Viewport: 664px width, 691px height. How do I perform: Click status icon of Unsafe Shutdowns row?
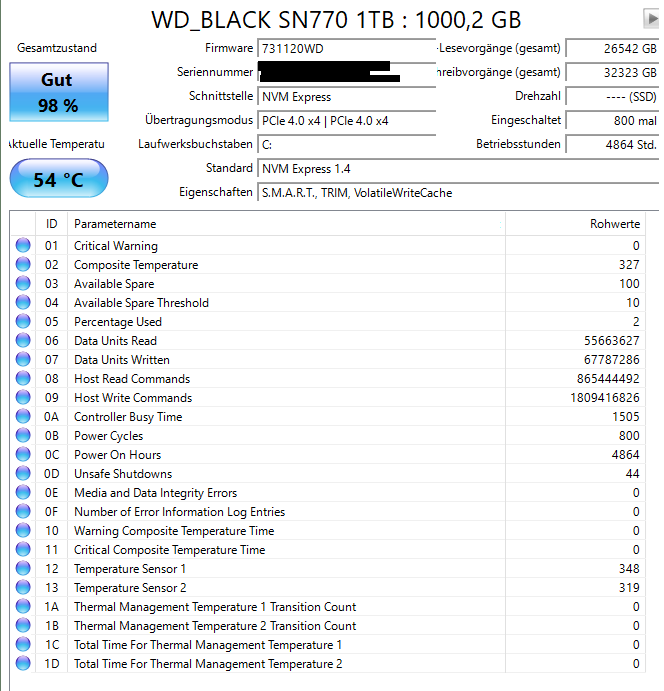(x=23, y=473)
